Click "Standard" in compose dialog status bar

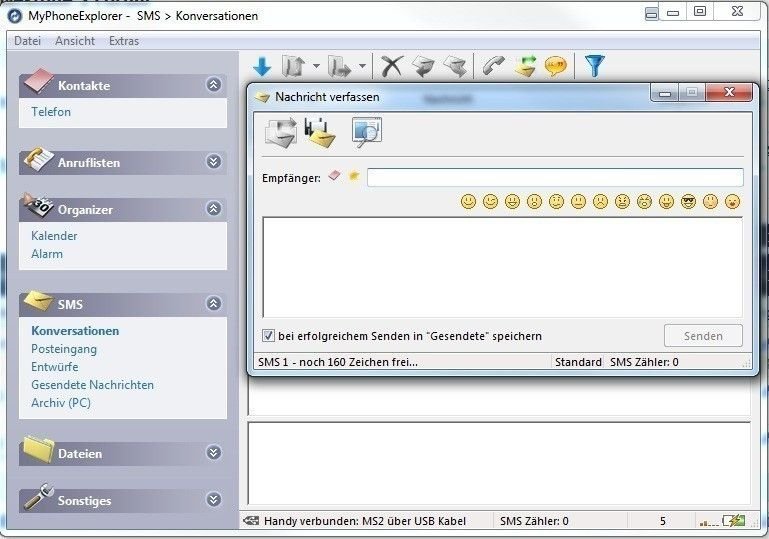[578, 362]
